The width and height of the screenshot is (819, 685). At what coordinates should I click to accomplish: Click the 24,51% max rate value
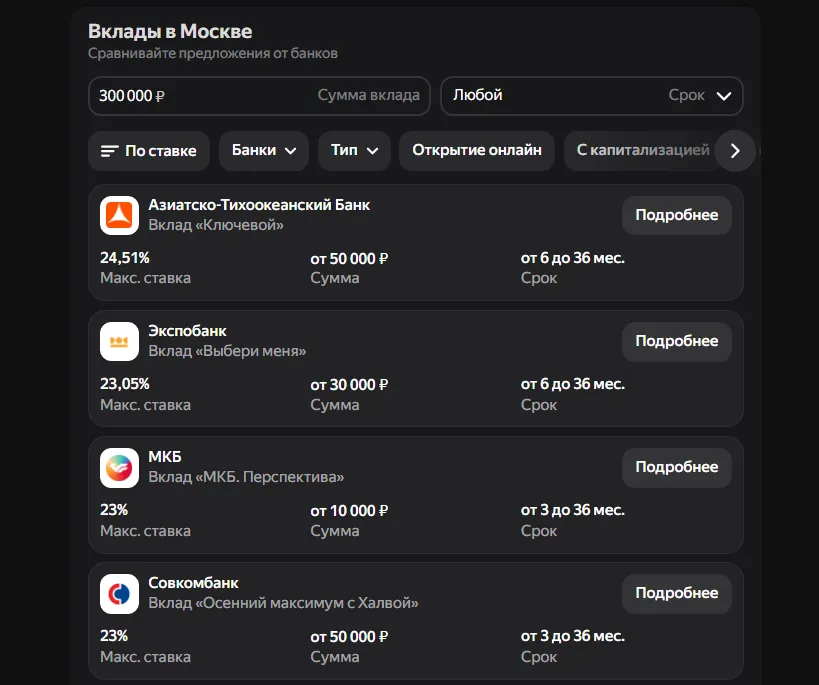point(125,258)
